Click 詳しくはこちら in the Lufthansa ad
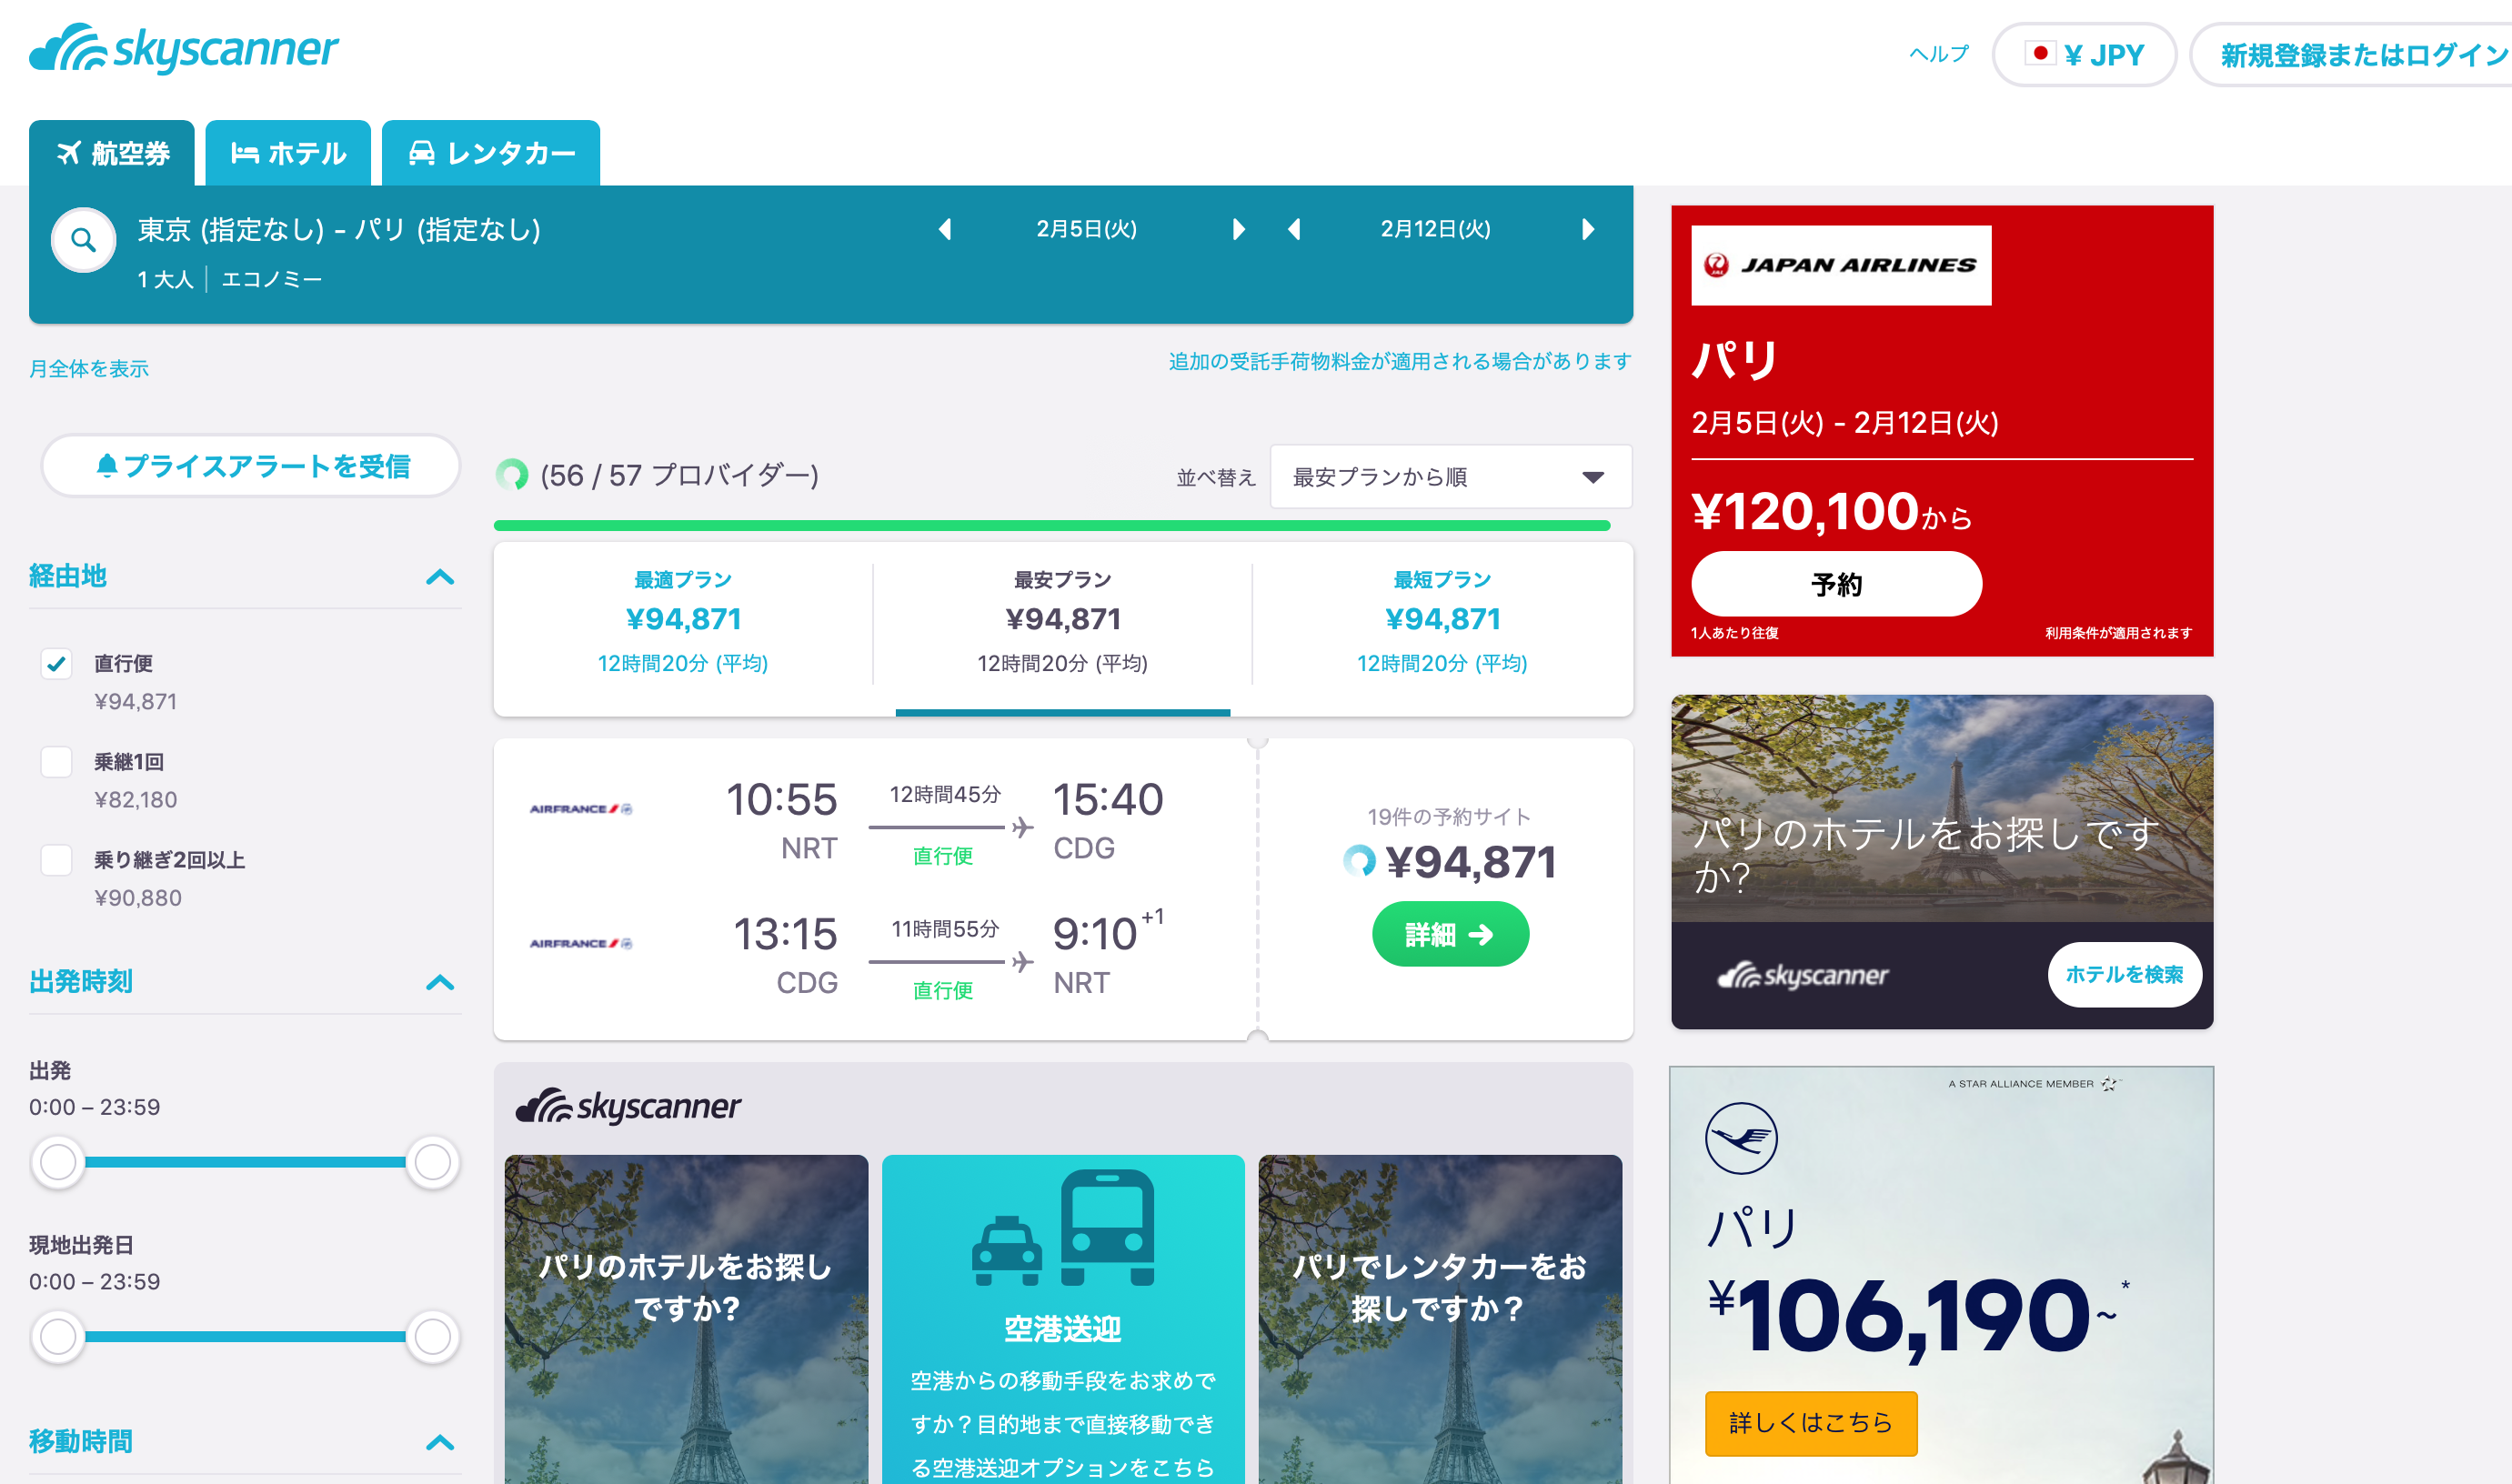 tap(1811, 1423)
